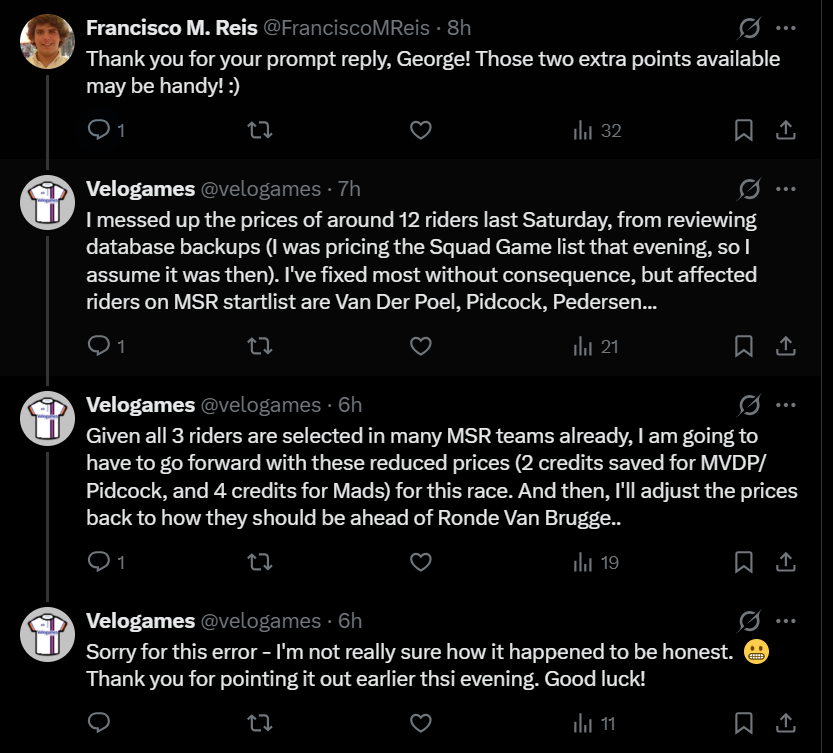833x753 pixels.
Task: Retweet the reduced prices Velogames tweet
Action: [x=259, y=562]
